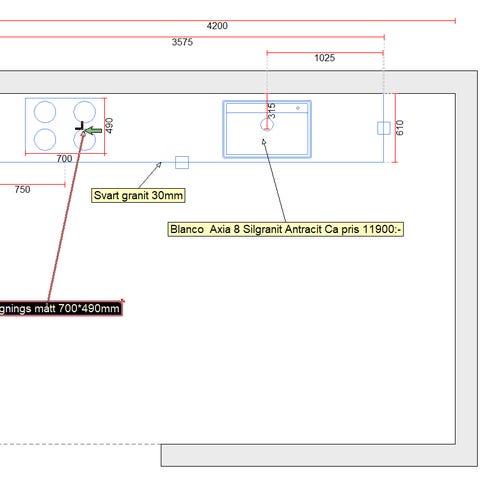Click the 490 cooktop height dimension
The height and width of the screenshot is (480, 480).
[x=109, y=125]
